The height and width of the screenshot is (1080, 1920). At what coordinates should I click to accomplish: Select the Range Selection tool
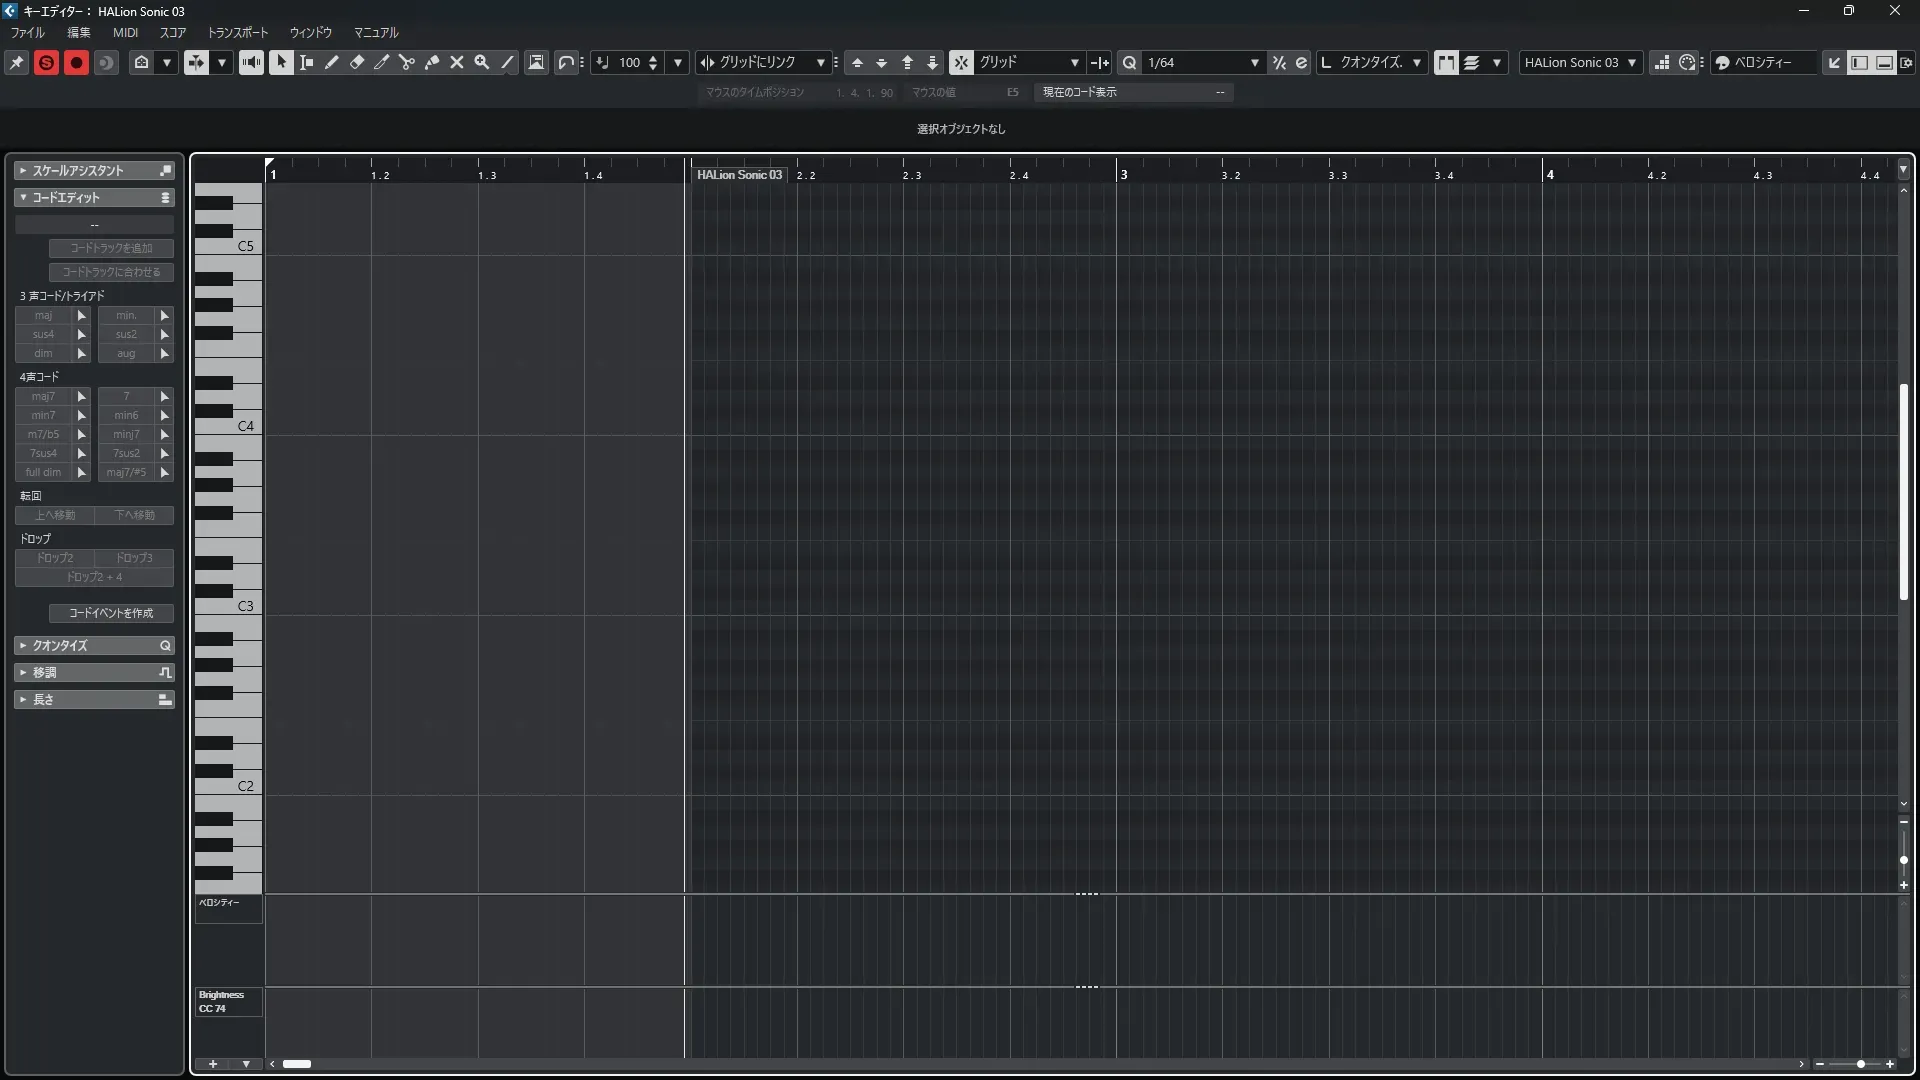tap(306, 62)
